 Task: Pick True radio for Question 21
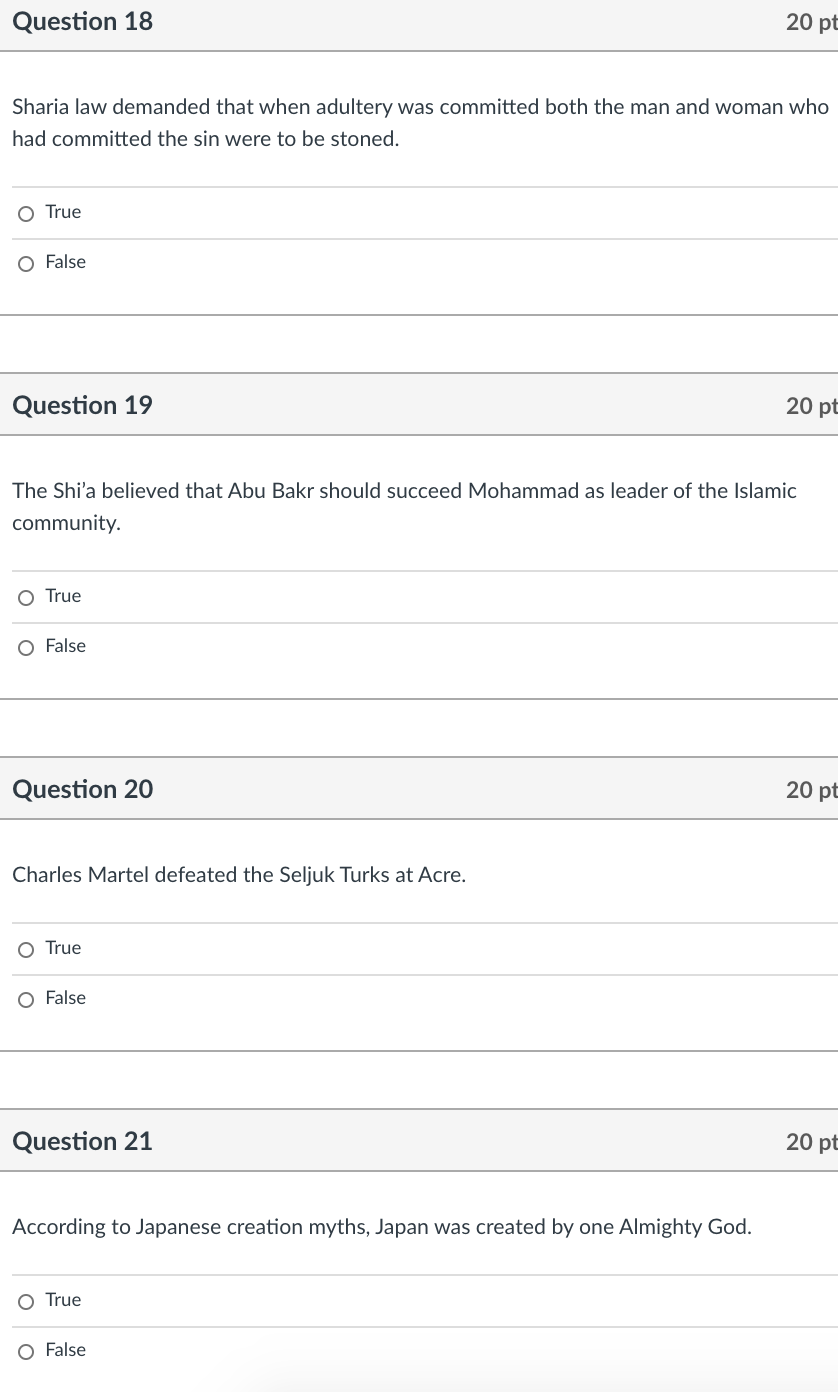[26, 1301]
